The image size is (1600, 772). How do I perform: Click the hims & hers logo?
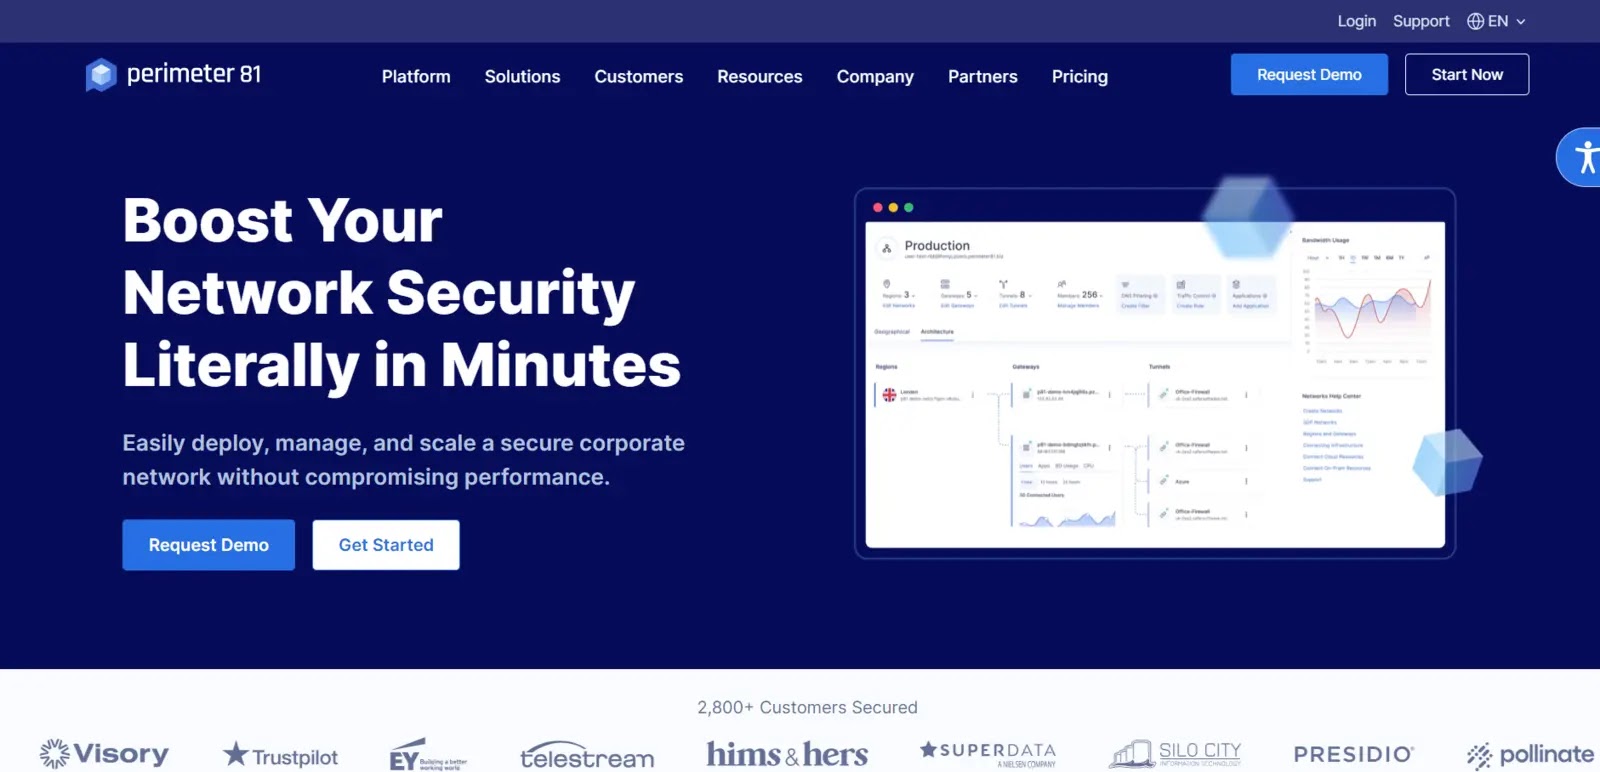pos(787,754)
